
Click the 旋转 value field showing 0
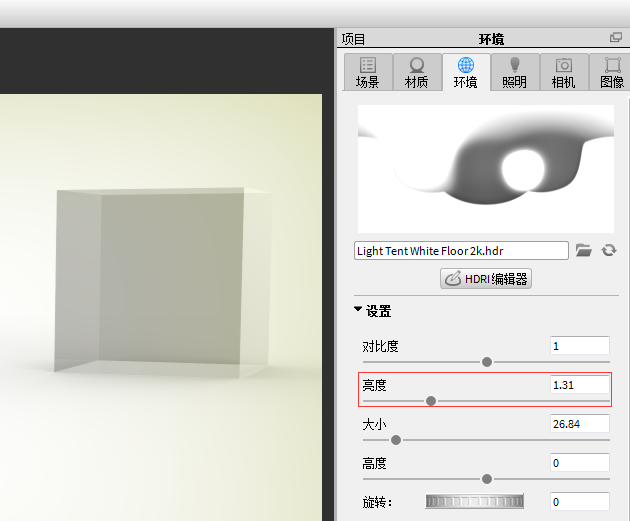(580, 502)
